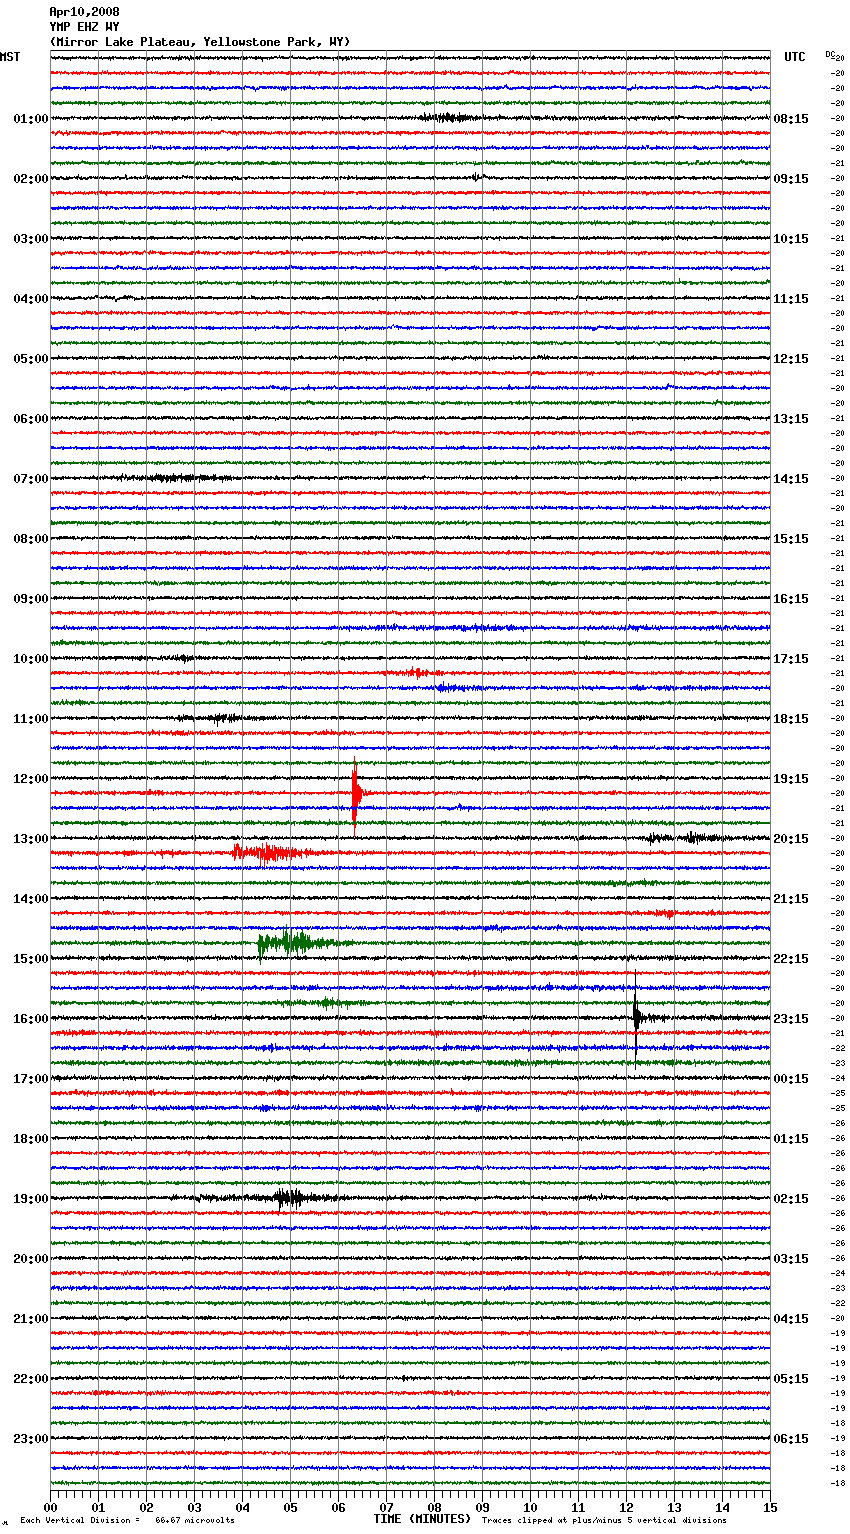Select the 13:00 MST time label
This screenshot has height=1534, width=850.
[31, 839]
